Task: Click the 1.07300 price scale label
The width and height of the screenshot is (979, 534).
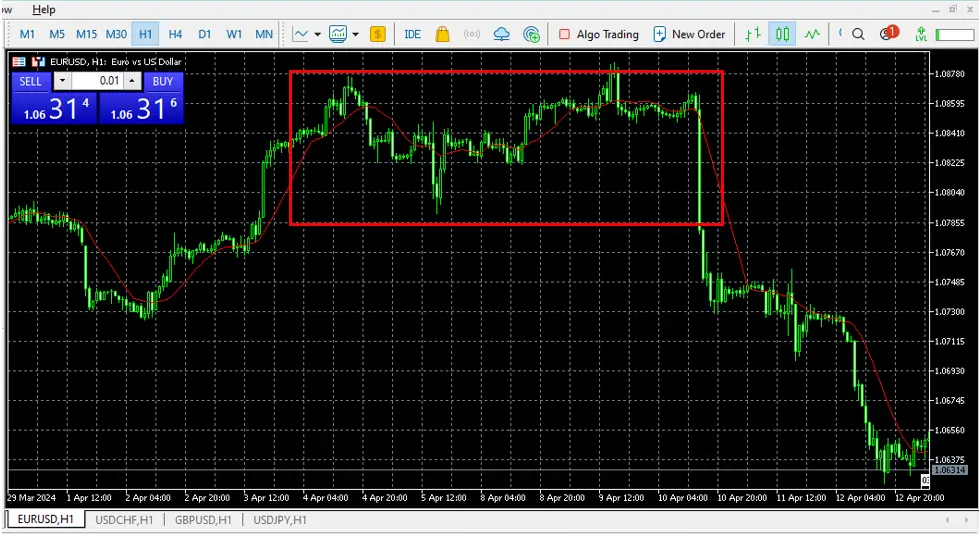Action: click(x=949, y=312)
